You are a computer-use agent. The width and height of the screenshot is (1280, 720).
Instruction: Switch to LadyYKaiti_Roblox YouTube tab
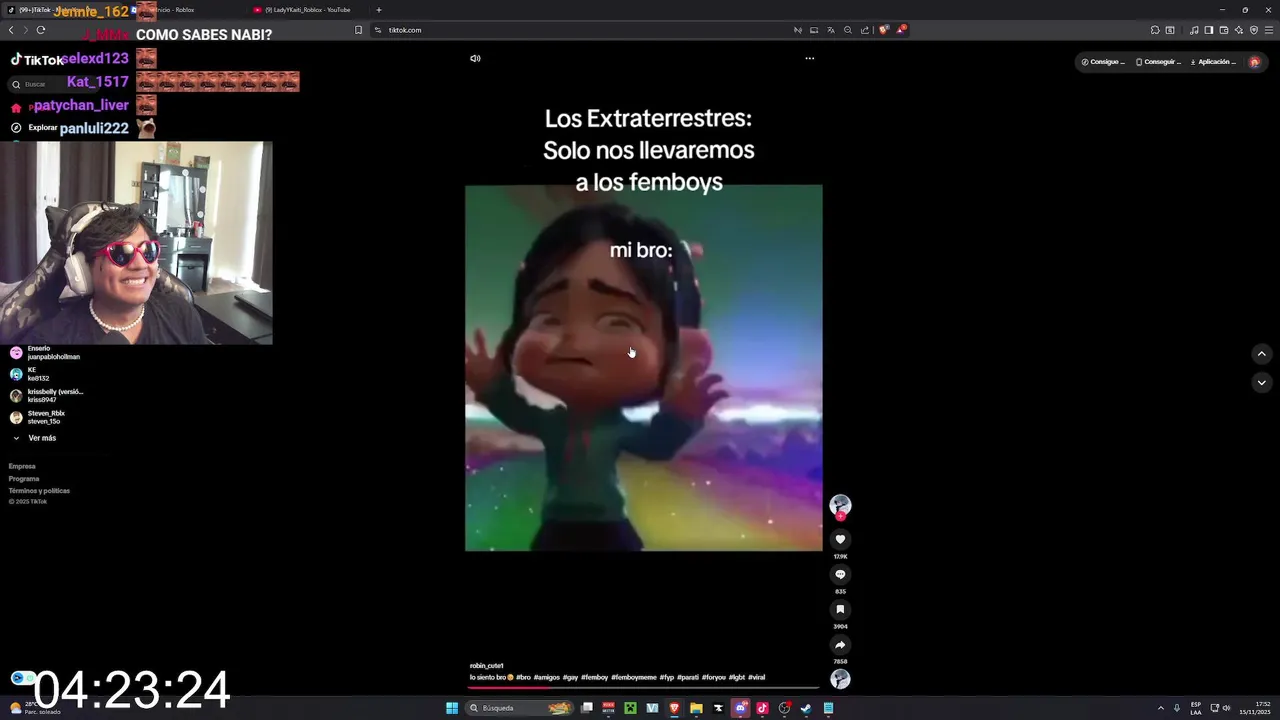(x=308, y=10)
